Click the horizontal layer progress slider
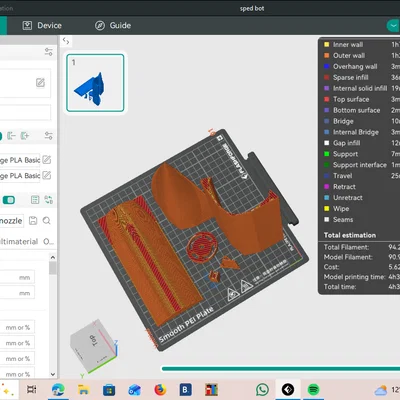400x400 pixels. point(281,369)
